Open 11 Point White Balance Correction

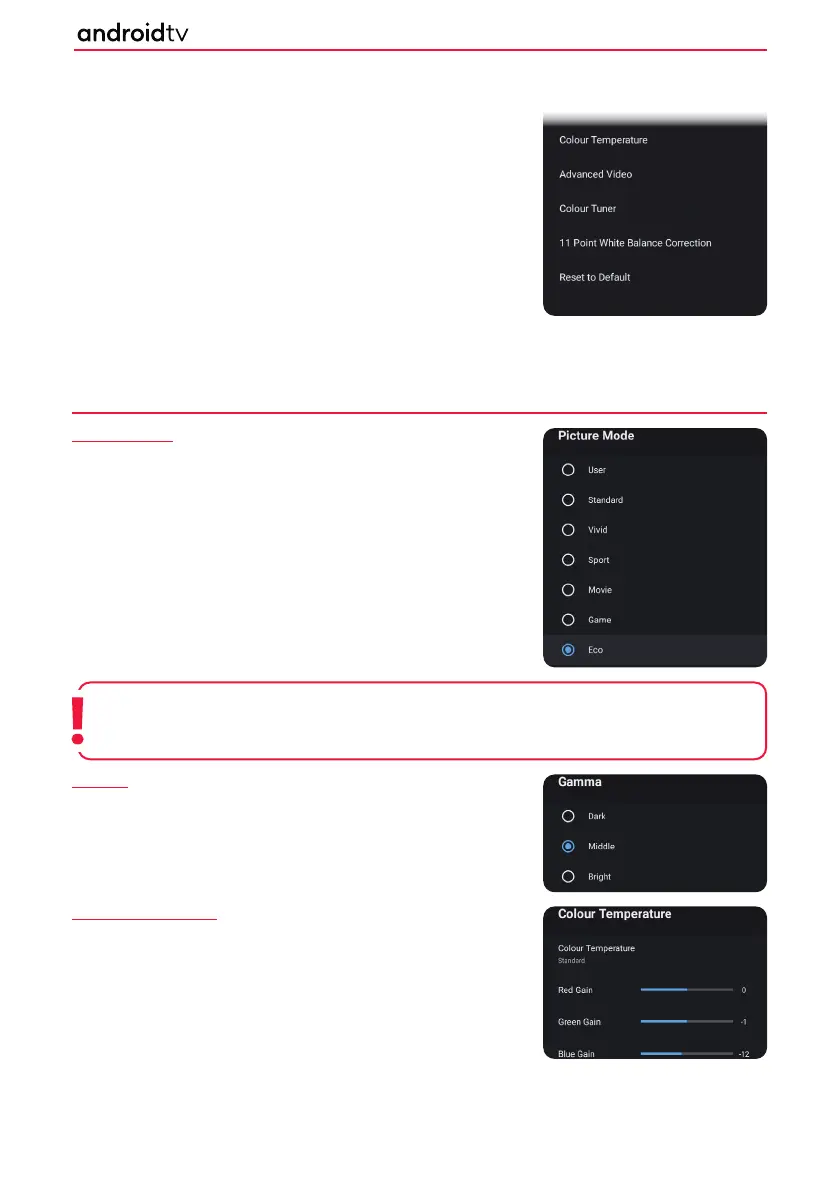pos(654,243)
